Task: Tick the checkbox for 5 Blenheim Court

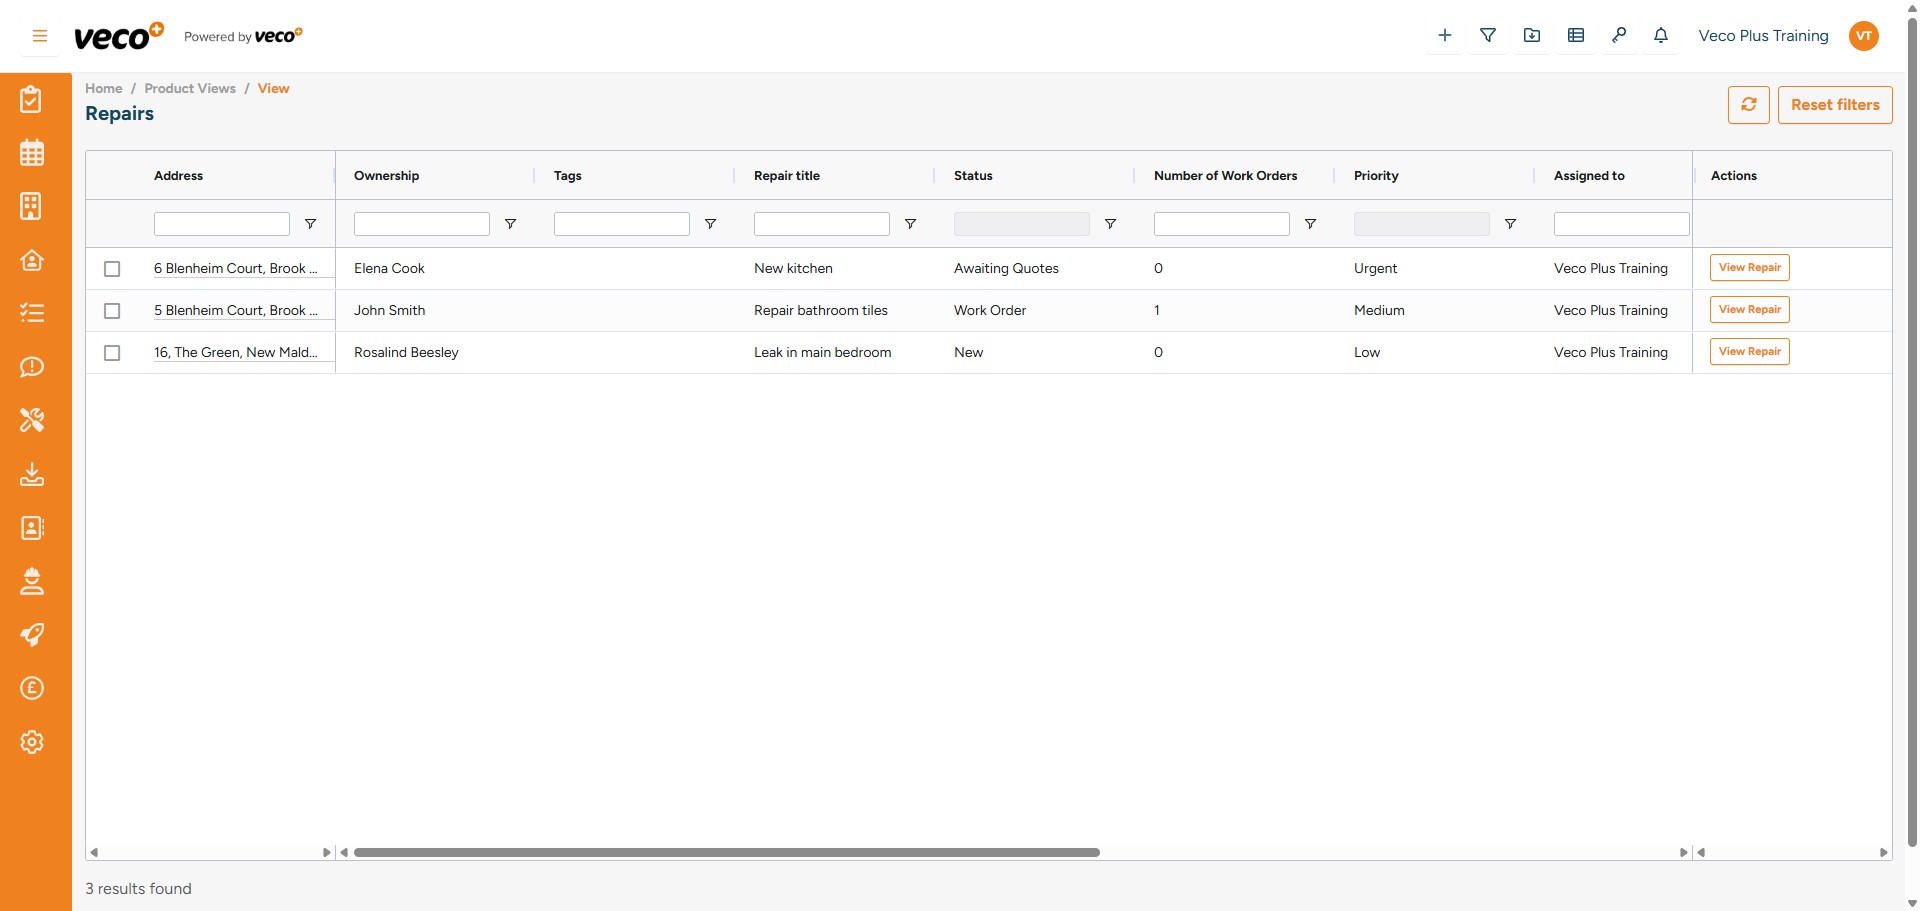Action: click(112, 311)
